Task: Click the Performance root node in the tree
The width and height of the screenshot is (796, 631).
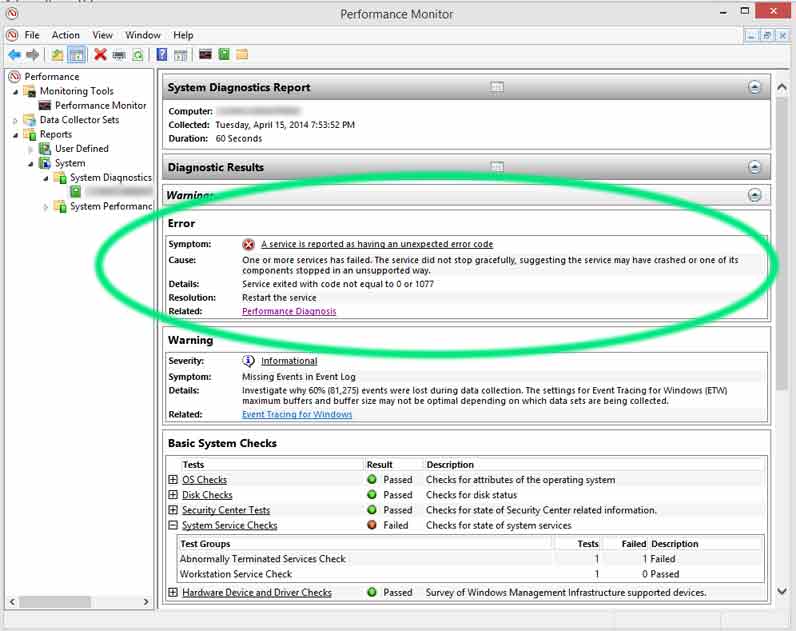Action: pyautogui.click(x=52, y=77)
